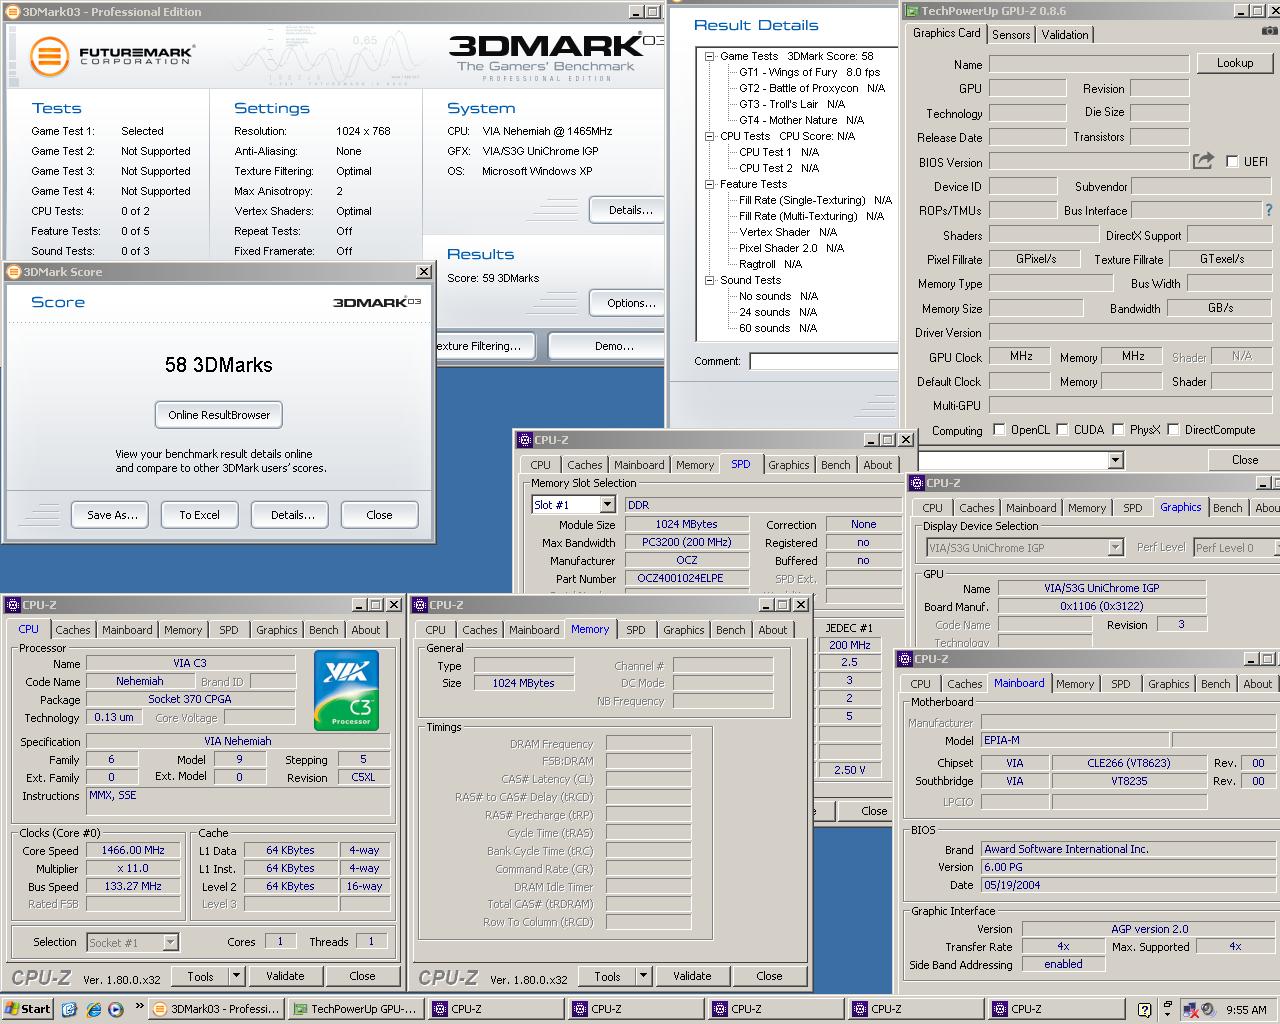1280x1024 pixels.
Task: Open the Tools dropdown arrow in the Memory-tab window
Action: [643, 976]
